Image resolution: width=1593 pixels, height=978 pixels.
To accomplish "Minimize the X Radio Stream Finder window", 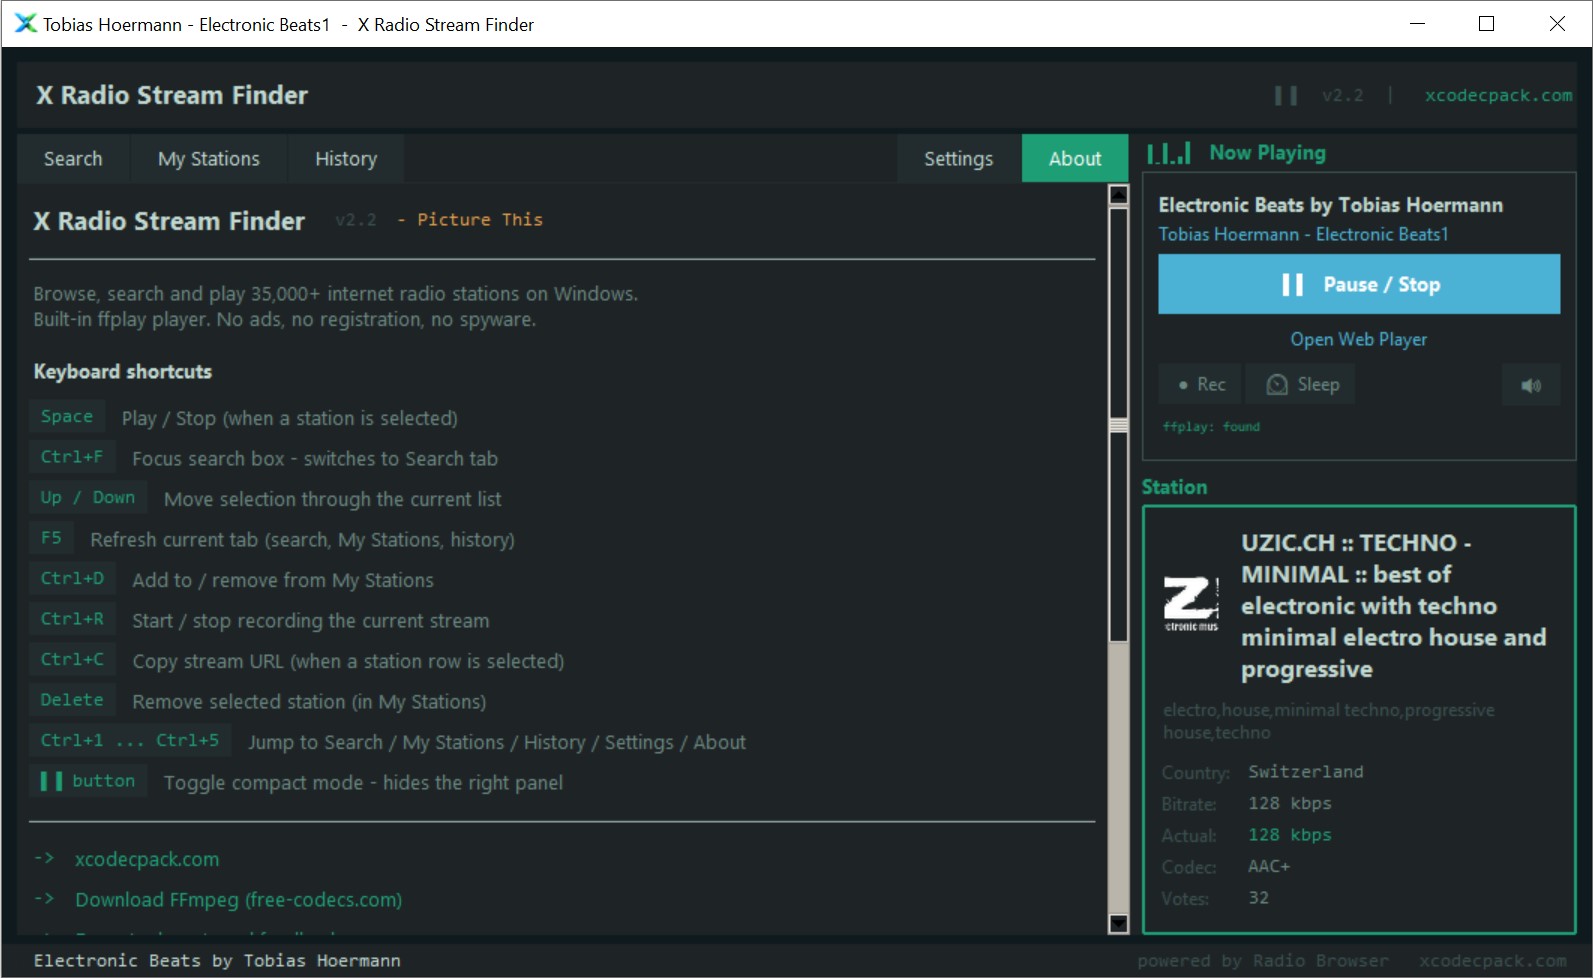I will (1417, 24).
